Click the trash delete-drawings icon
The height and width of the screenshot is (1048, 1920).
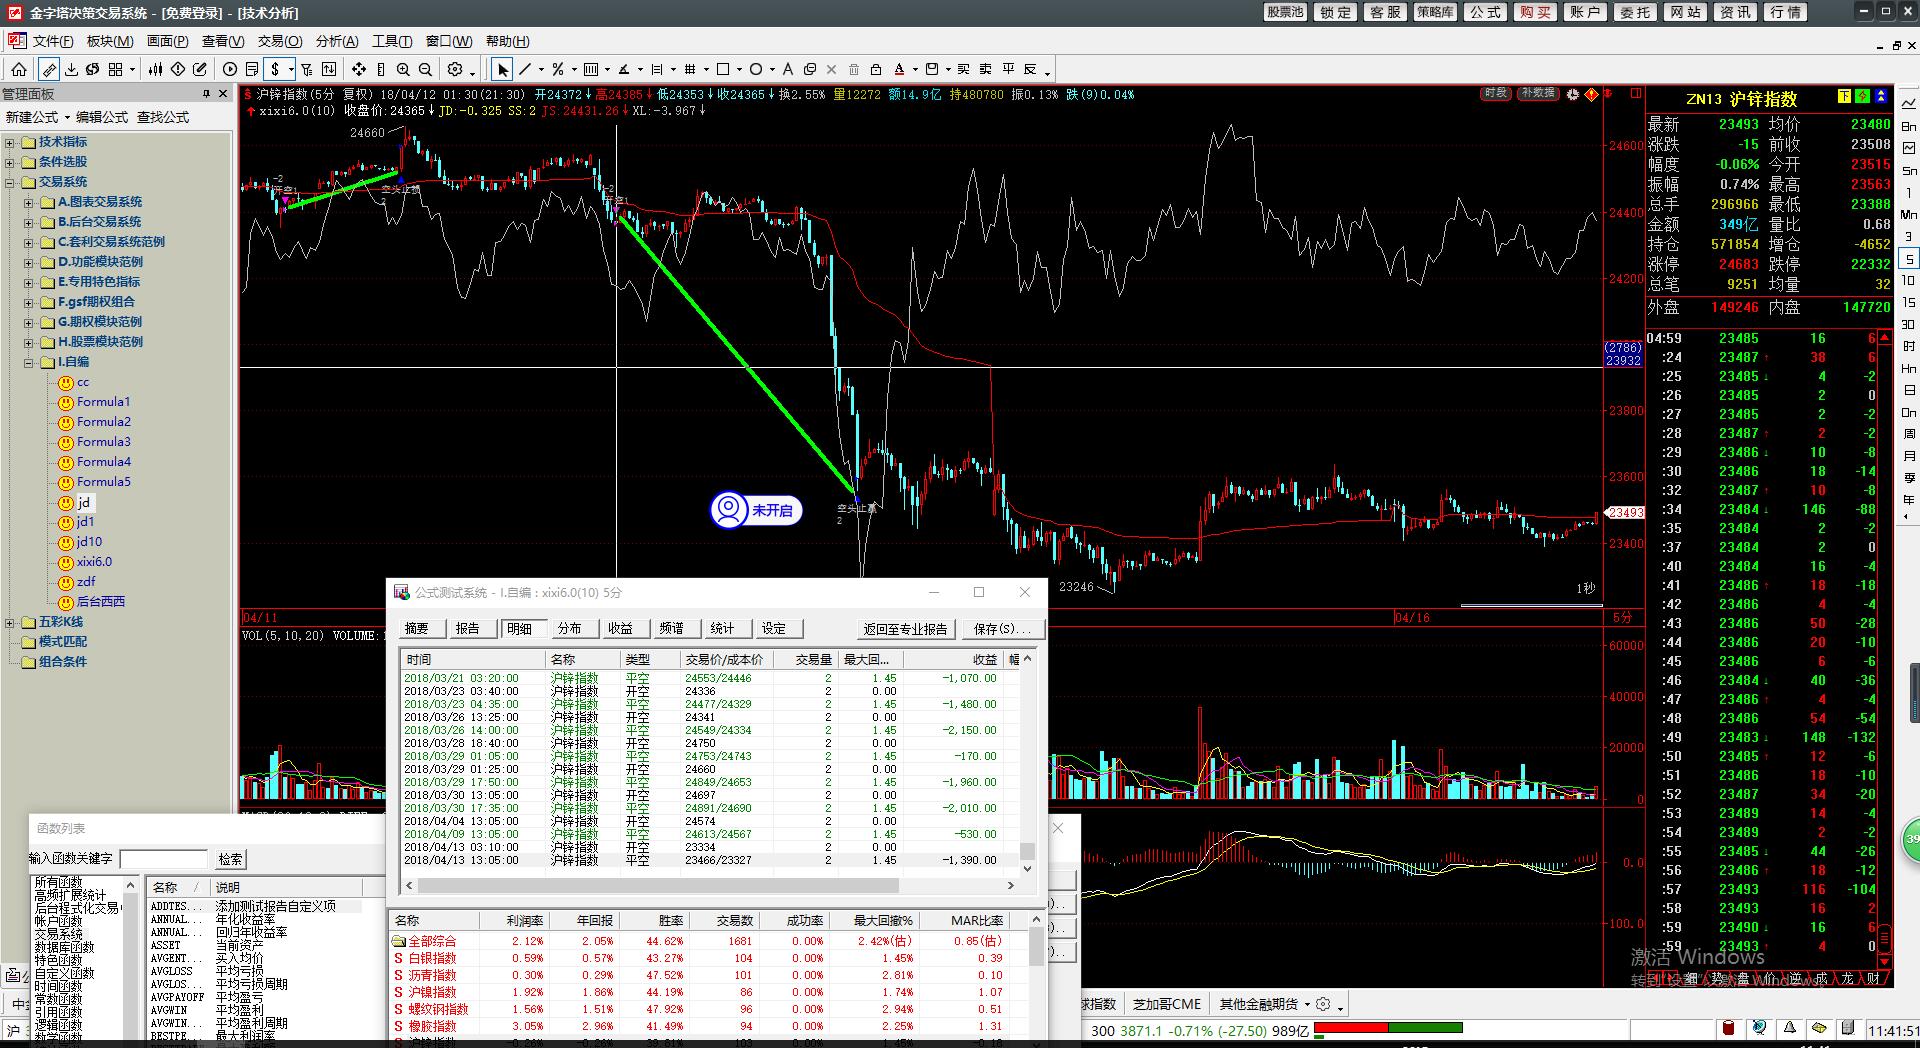coord(854,69)
